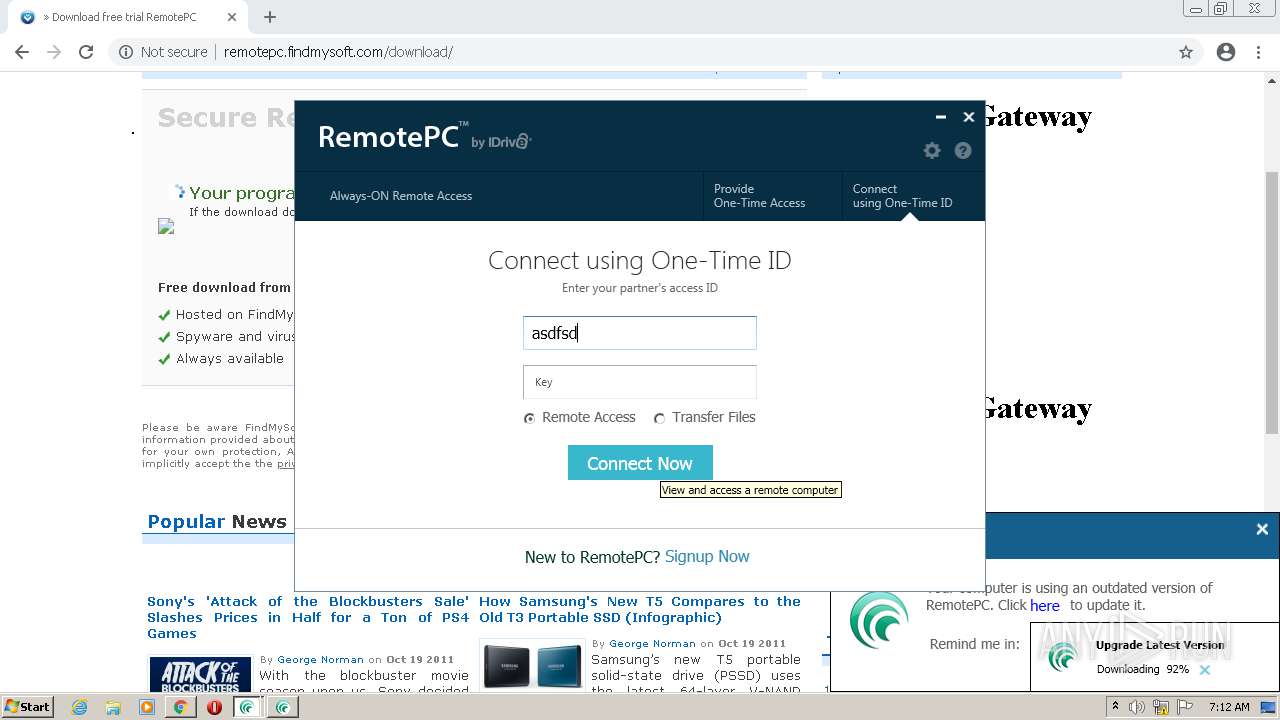Select the Transfer Files radio button
Image resolution: width=1280 pixels, height=720 pixels.
coord(659,418)
